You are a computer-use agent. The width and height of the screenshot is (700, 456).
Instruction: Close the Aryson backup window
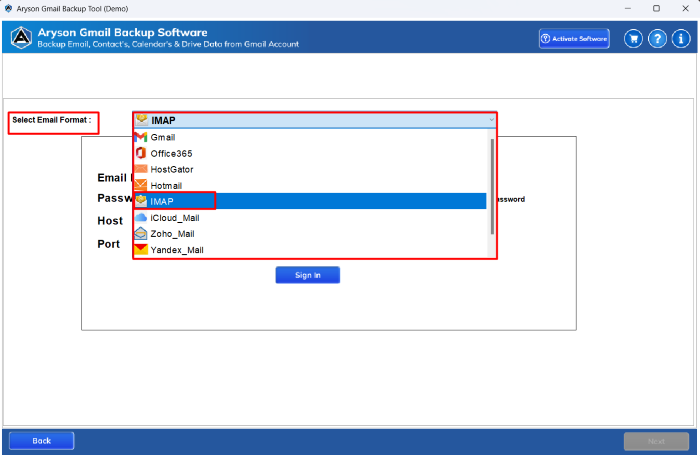685,8
